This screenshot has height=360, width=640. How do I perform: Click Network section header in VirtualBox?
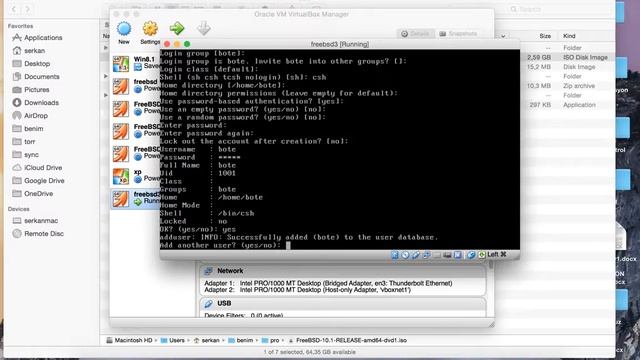click(342, 271)
